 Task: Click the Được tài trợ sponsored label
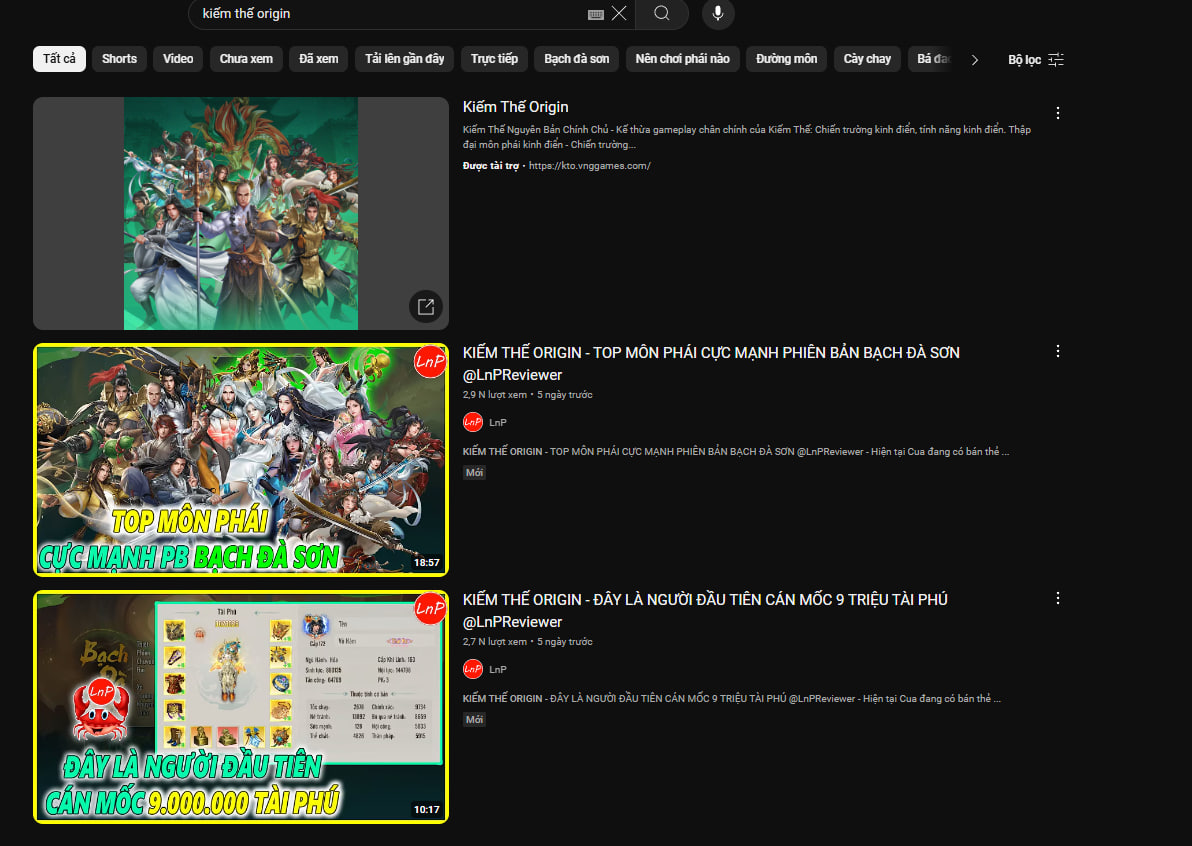tap(491, 166)
